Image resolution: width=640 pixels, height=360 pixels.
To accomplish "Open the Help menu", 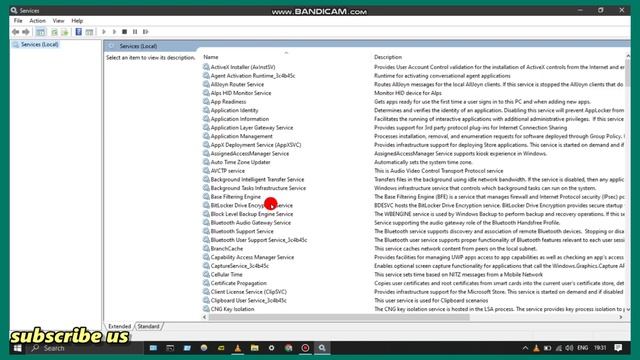I will point(77,20).
